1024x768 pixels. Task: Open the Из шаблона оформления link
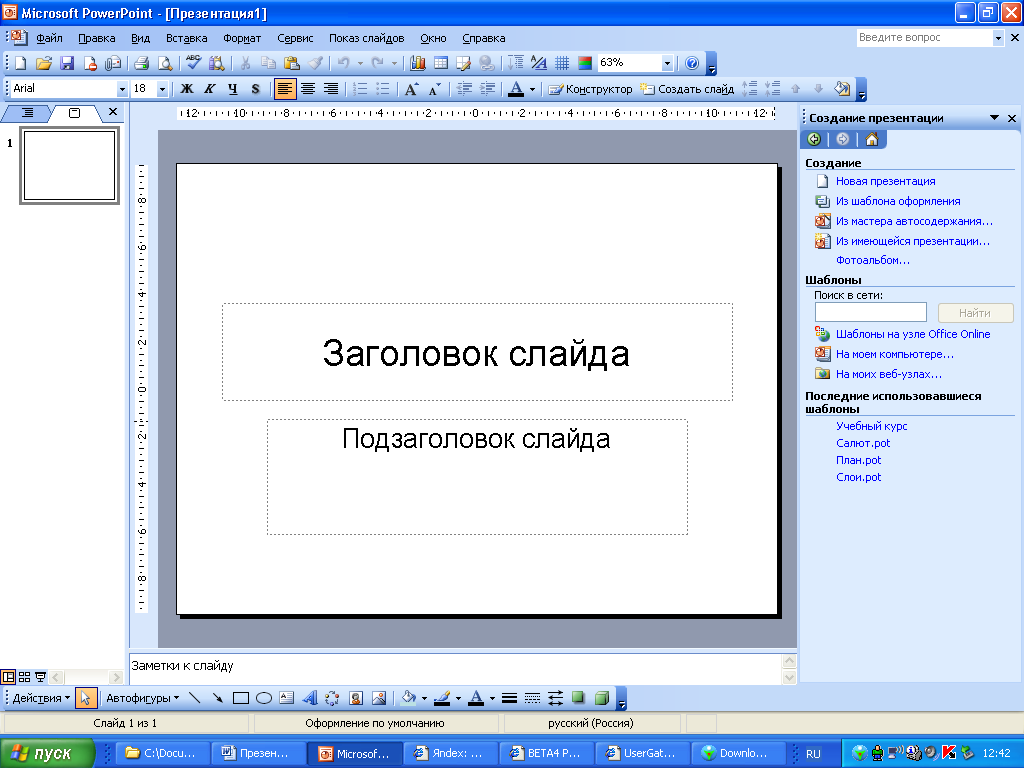pos(897,201)
